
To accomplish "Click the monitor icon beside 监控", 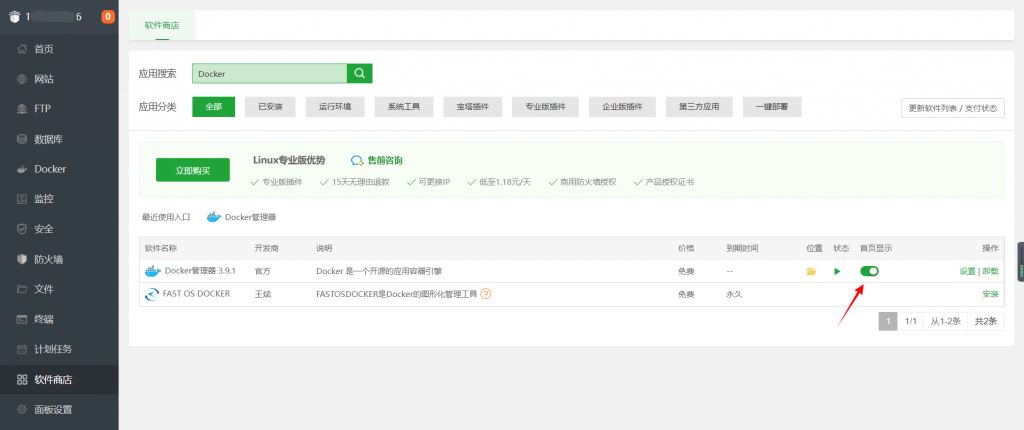I will pos(22,199).
